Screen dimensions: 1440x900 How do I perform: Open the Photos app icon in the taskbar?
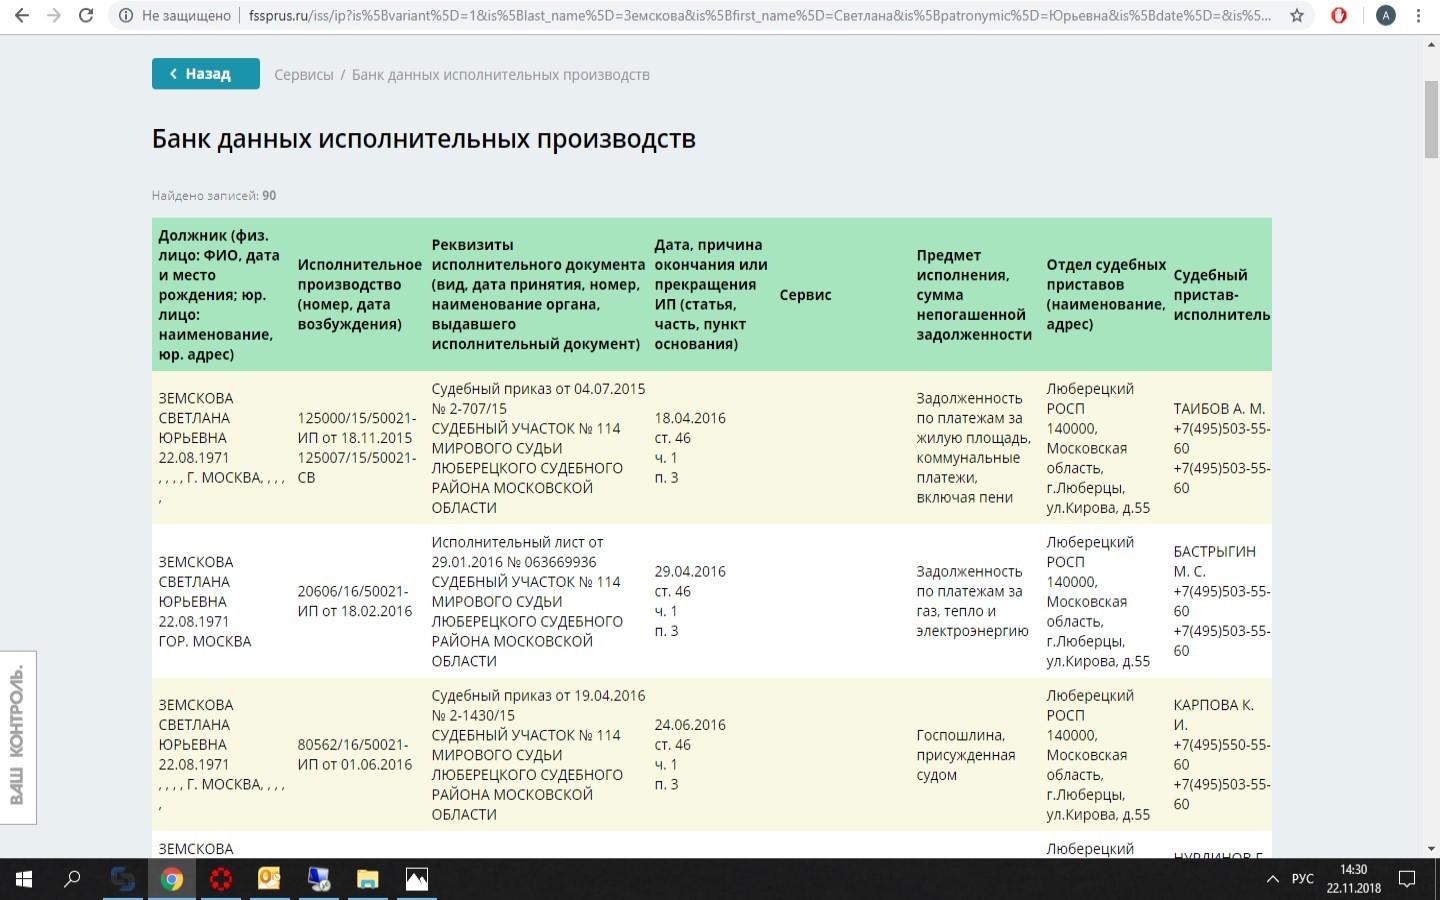tap(417, 879)
